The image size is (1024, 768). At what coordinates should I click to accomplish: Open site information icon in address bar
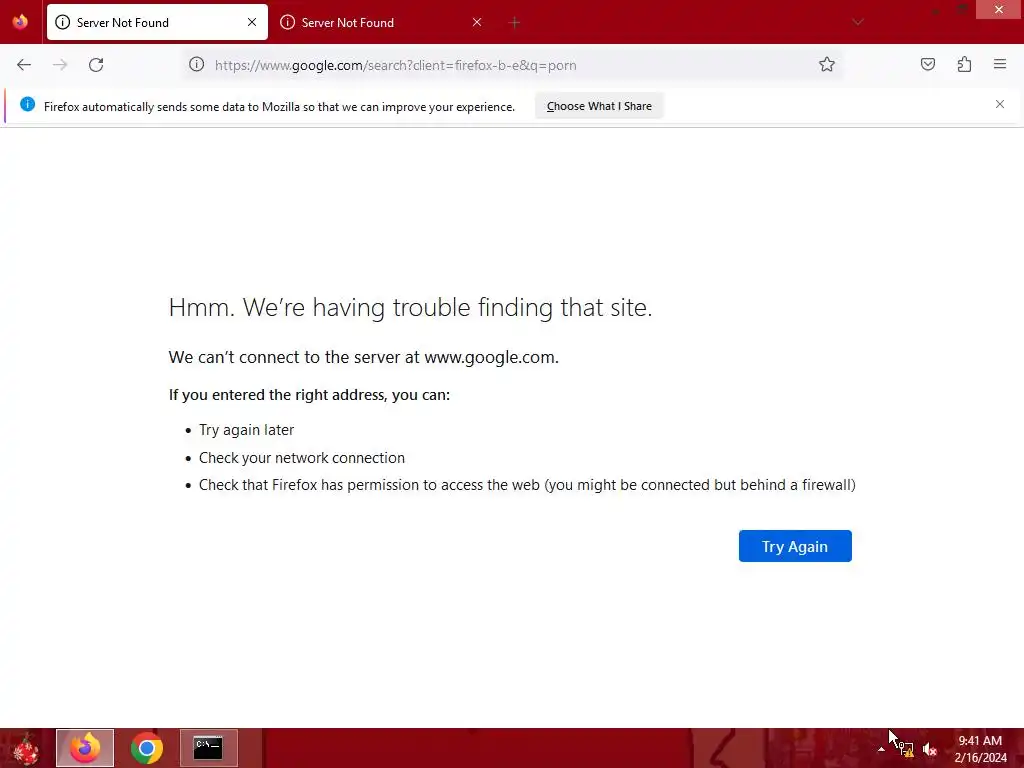(197, 65)
